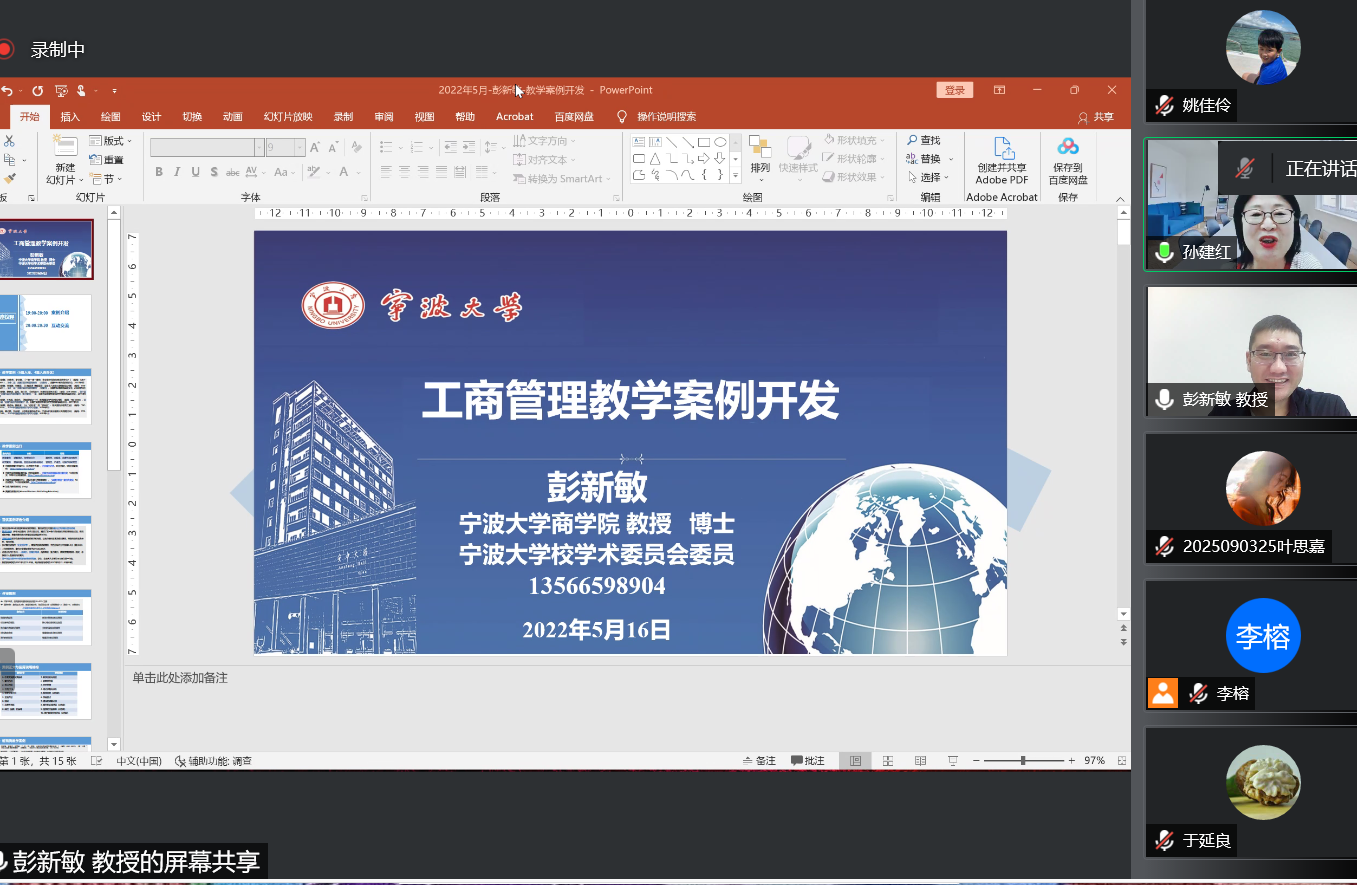Toggle the Comments (批注) pane
This screenshot has height=885, width=1357.
coord(807,761)
